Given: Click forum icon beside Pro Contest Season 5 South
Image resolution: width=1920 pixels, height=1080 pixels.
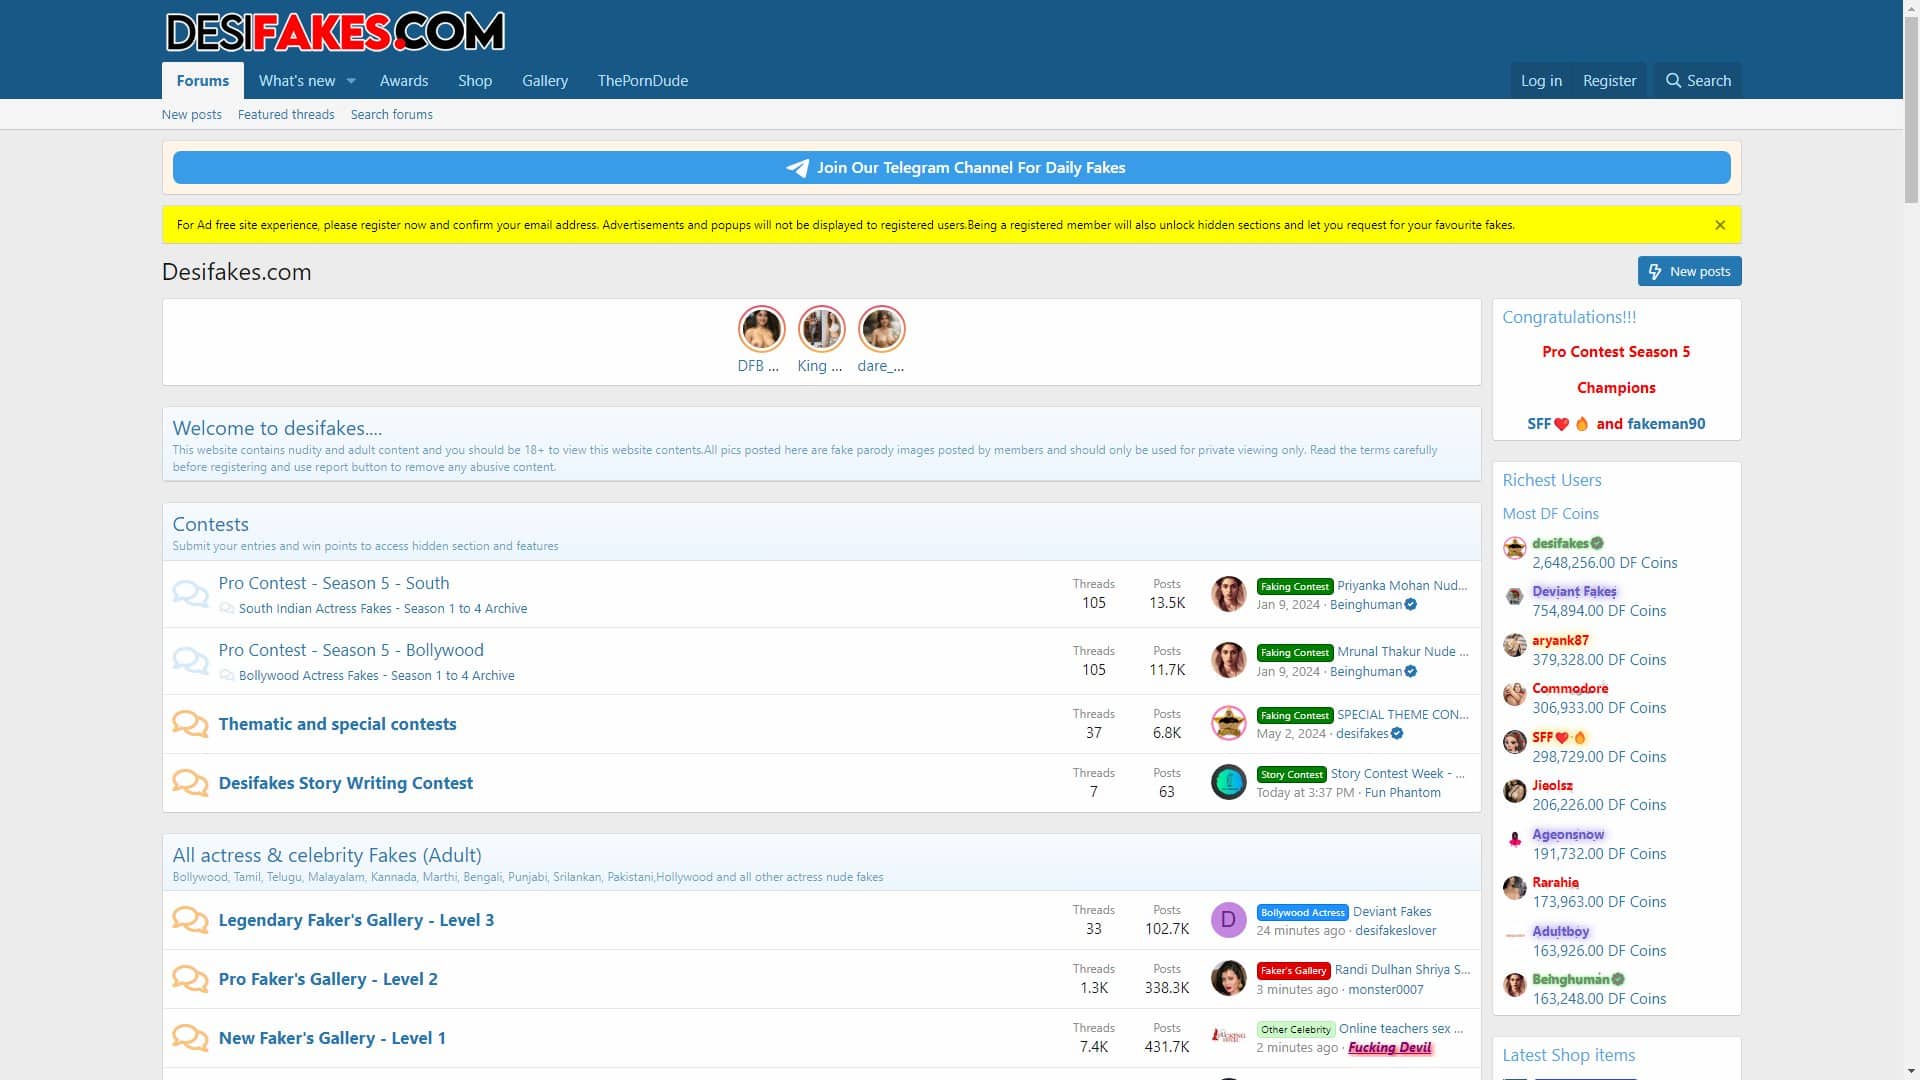Looking at the screenshot, I should (x=190, y=594).
